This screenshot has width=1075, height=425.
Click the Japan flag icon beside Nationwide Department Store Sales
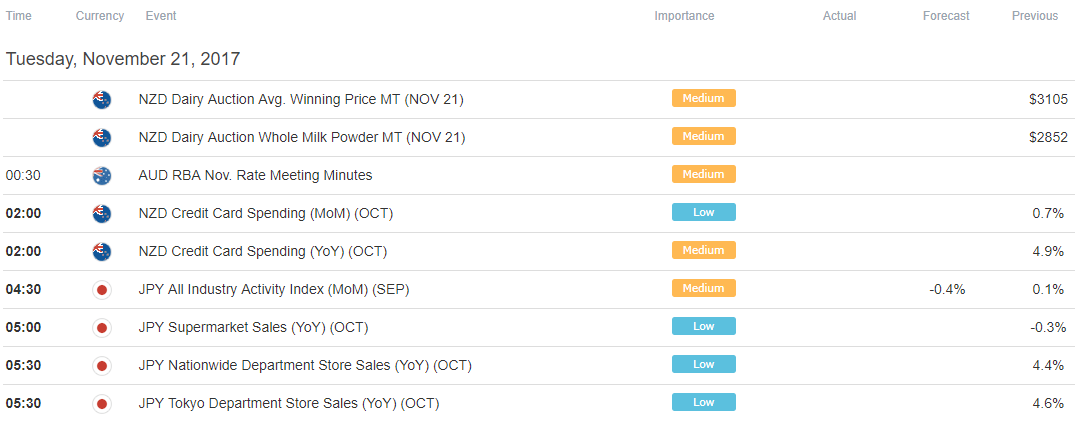(101, 366)
